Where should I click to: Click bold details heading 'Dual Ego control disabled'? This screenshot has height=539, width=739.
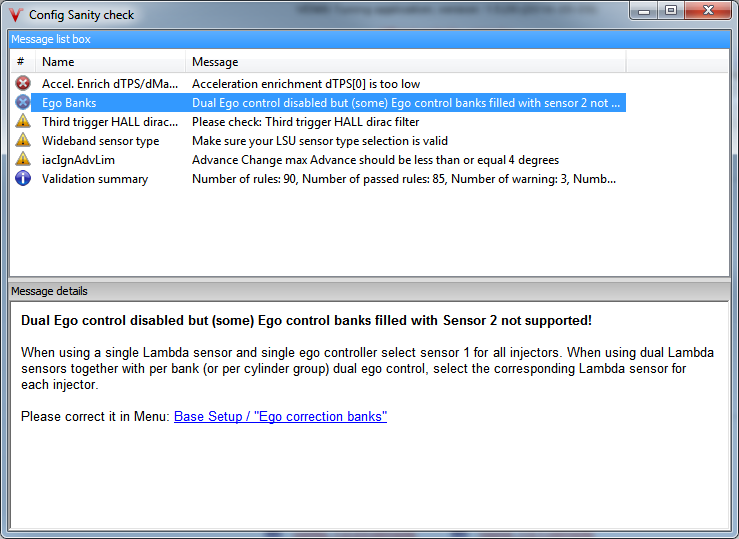point(306,320)
